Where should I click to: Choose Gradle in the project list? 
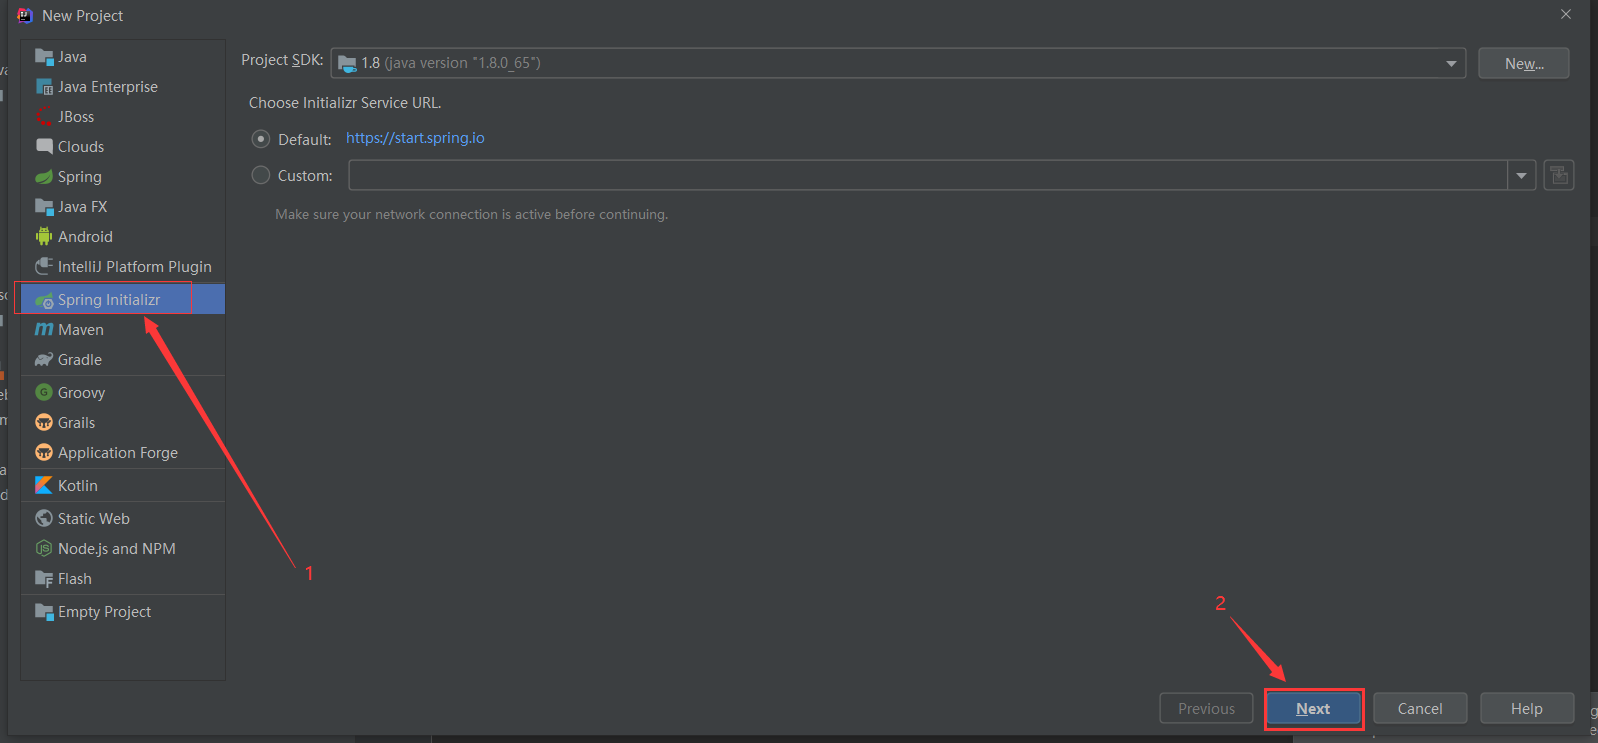point(123,360)
